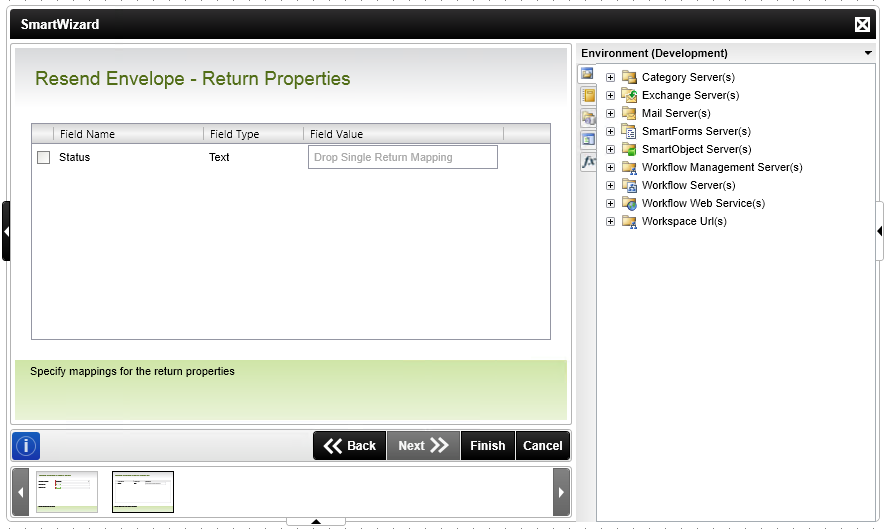
Task: Move wizard step thumbnails to the left
Action: (x=20, y=492)
